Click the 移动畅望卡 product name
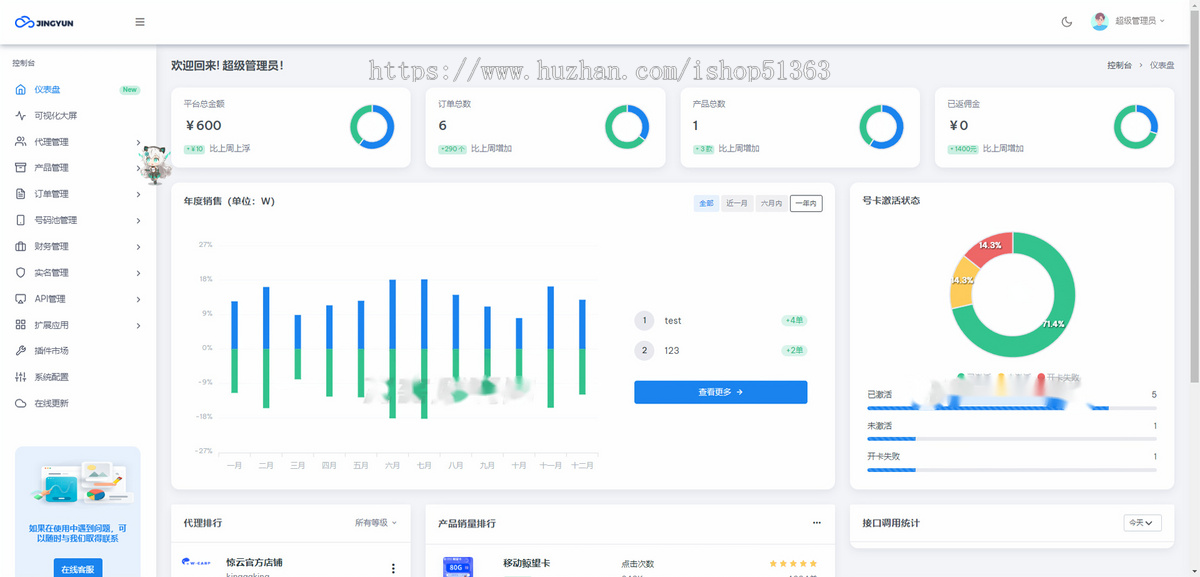1200x577 pixels. pos(527,563)
